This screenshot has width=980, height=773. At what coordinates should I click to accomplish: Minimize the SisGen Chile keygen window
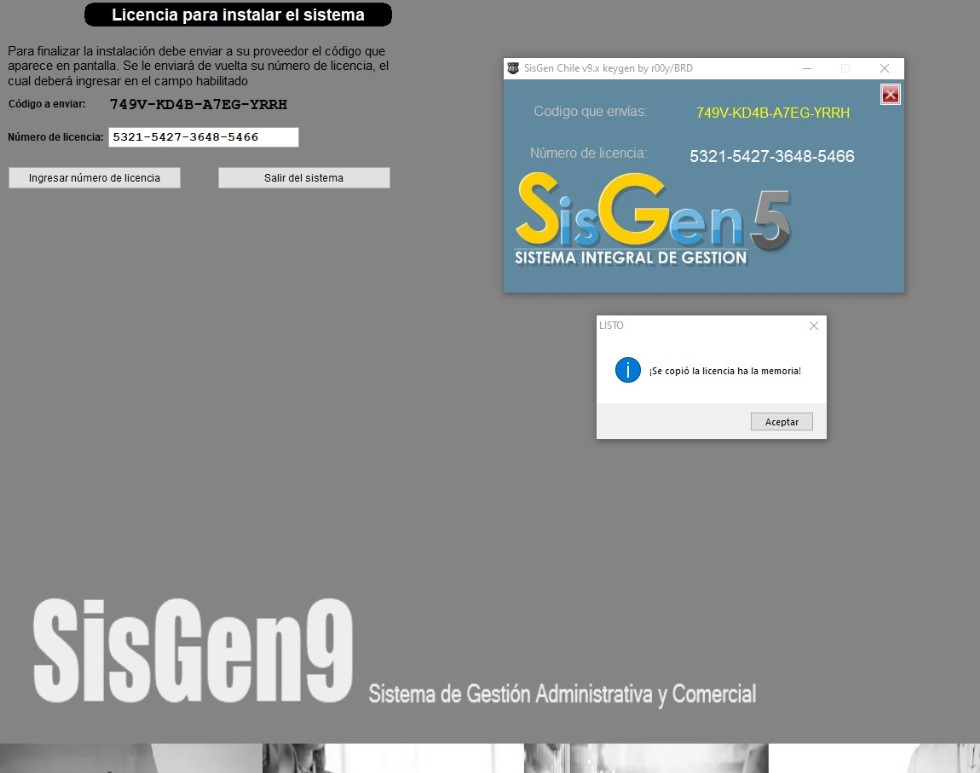point(807,68)
